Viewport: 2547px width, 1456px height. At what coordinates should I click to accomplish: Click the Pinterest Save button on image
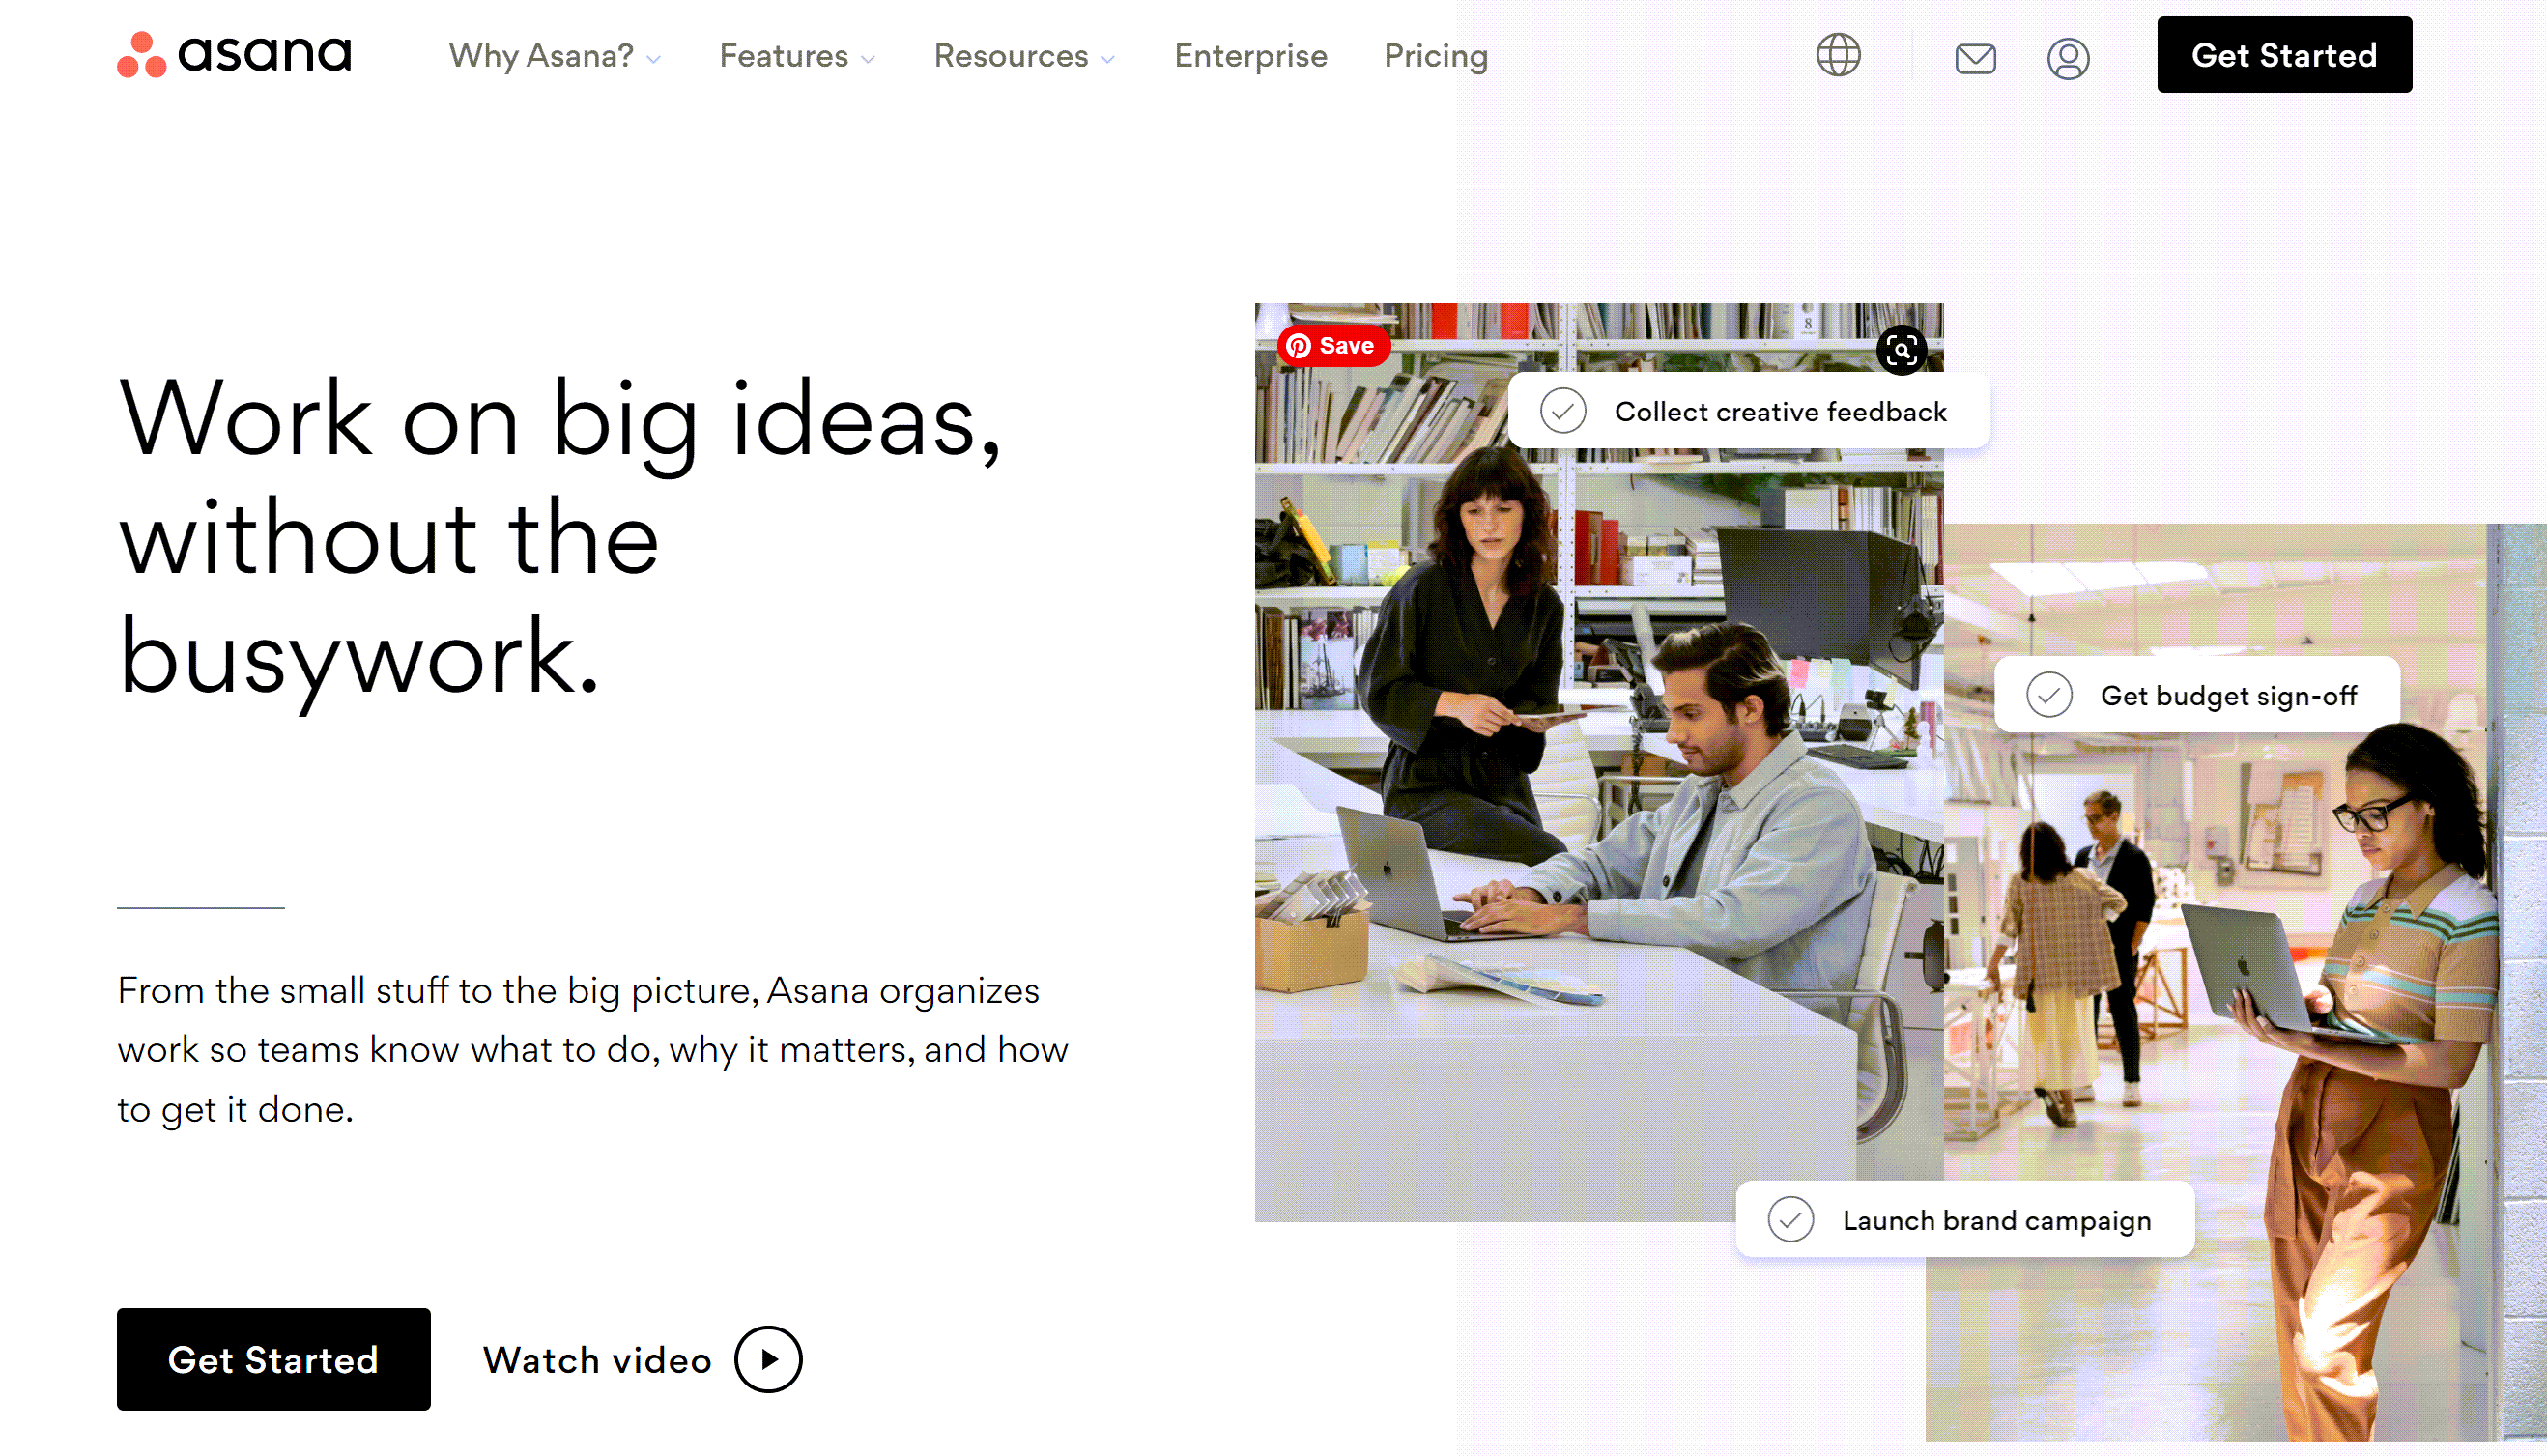tap(1331, 346)
